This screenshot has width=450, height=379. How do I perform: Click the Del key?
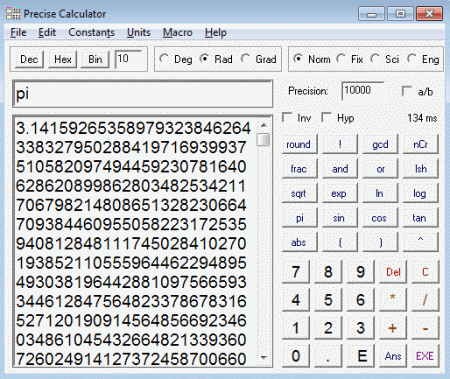393,272
